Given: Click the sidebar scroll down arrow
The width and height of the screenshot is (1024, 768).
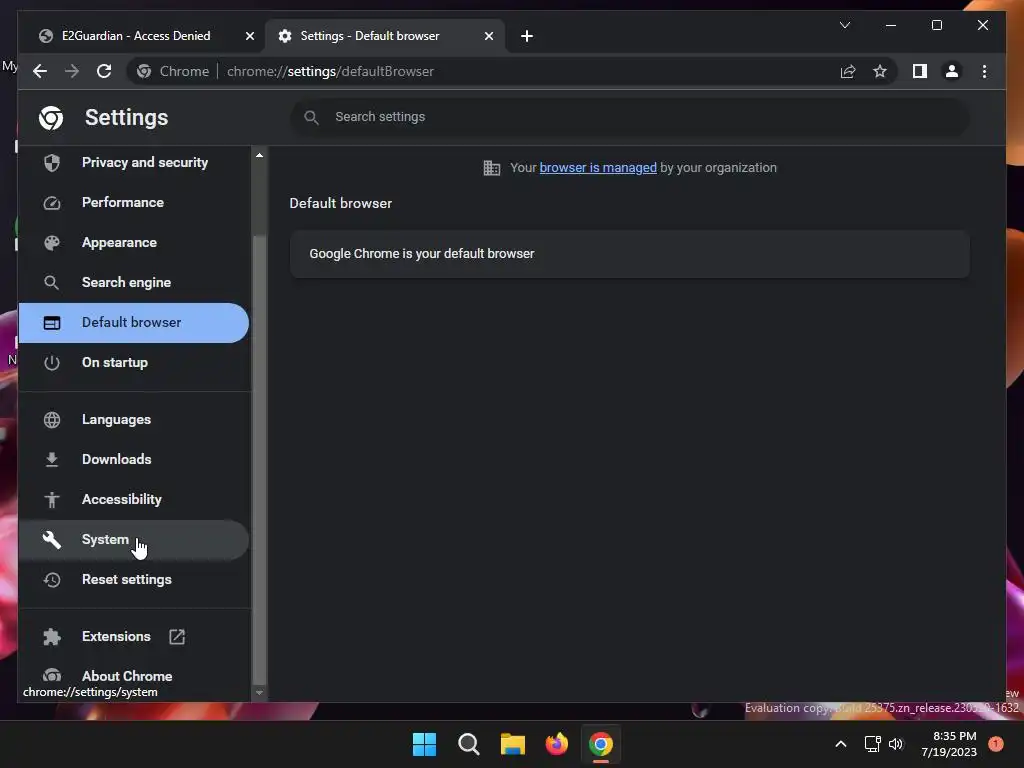Looking at the screenshot, I should pos(259,692).
